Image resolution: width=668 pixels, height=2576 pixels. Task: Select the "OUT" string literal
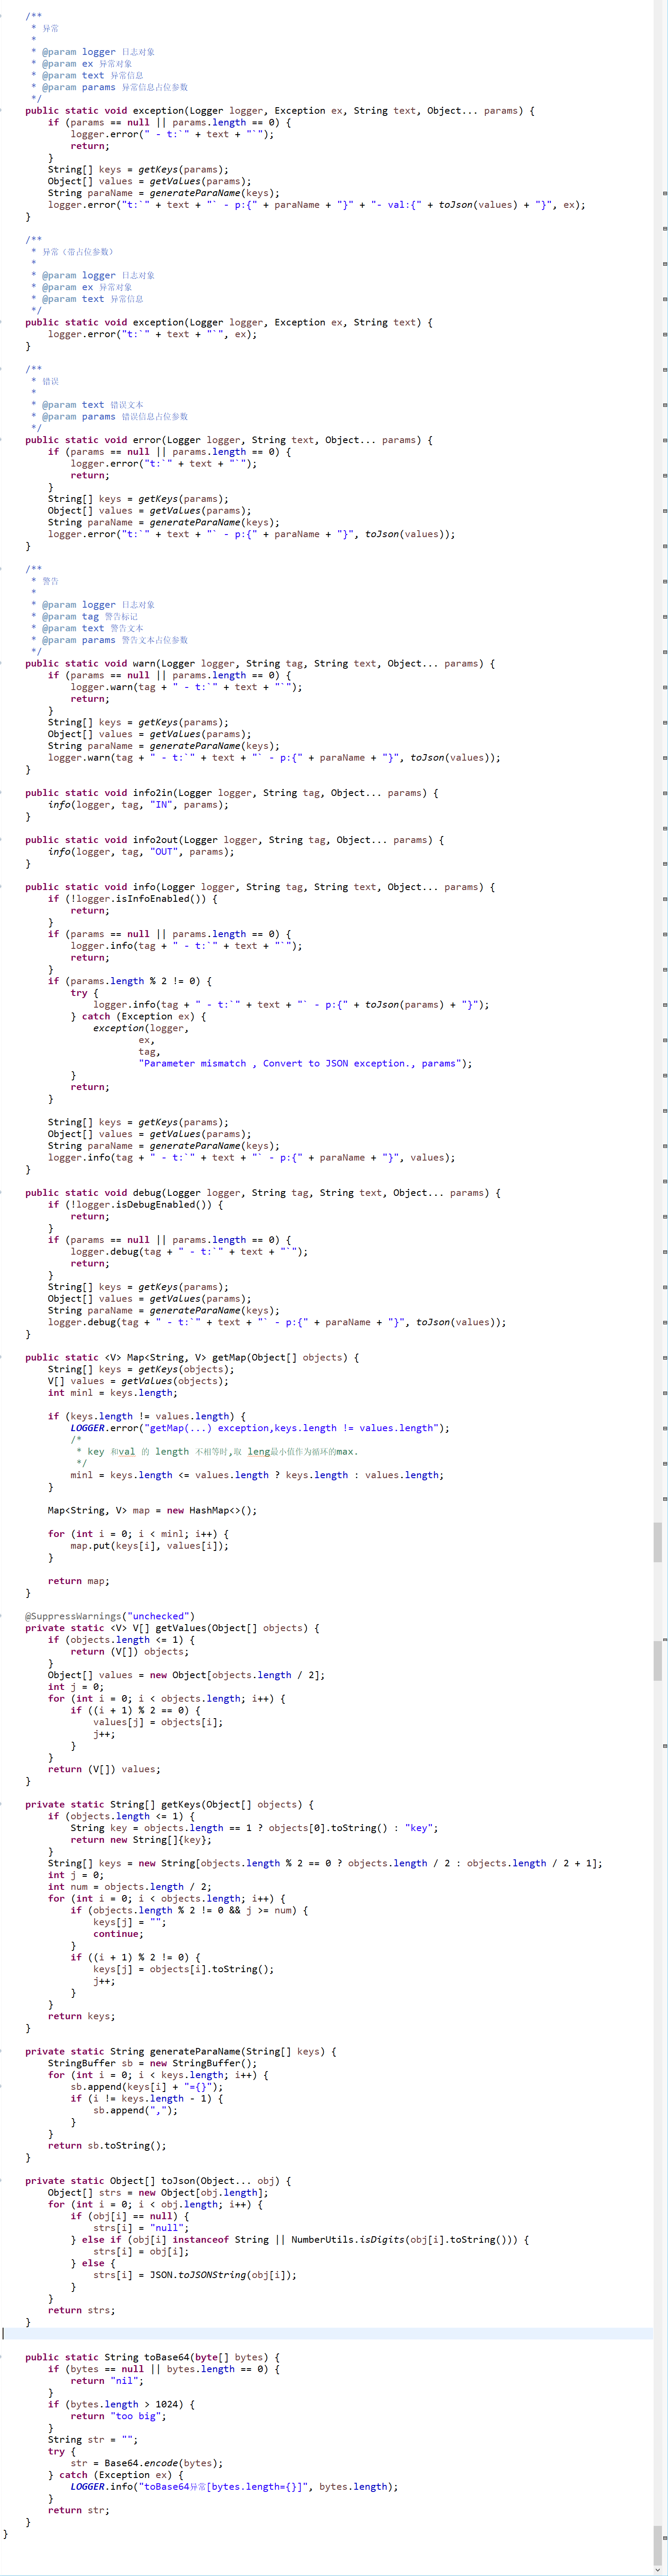pyautogui.click(x=164, y=852)
